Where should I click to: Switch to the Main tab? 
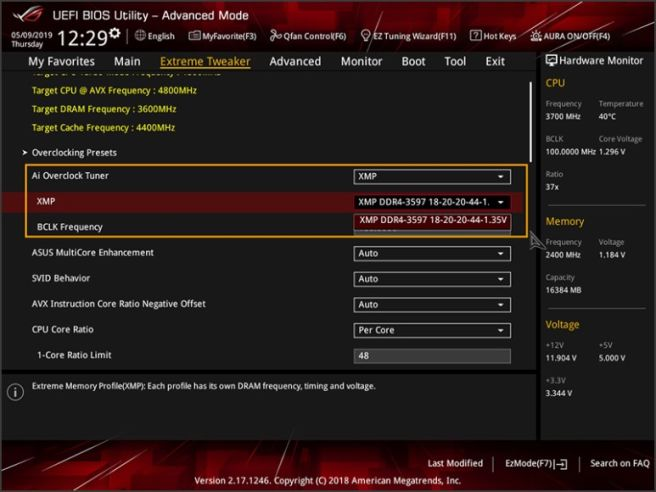point(127,62)
